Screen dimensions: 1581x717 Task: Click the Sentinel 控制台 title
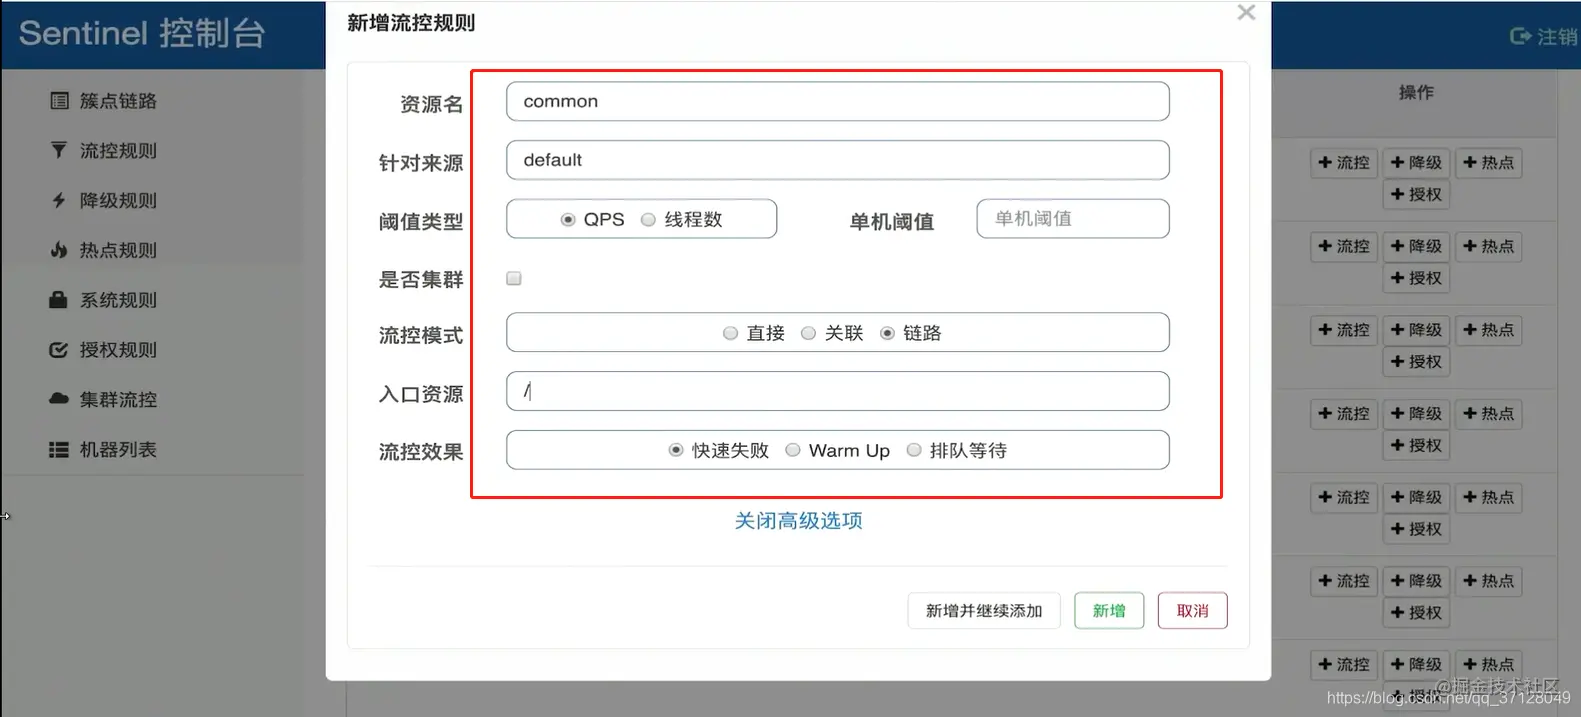click(x=142, y=33)
